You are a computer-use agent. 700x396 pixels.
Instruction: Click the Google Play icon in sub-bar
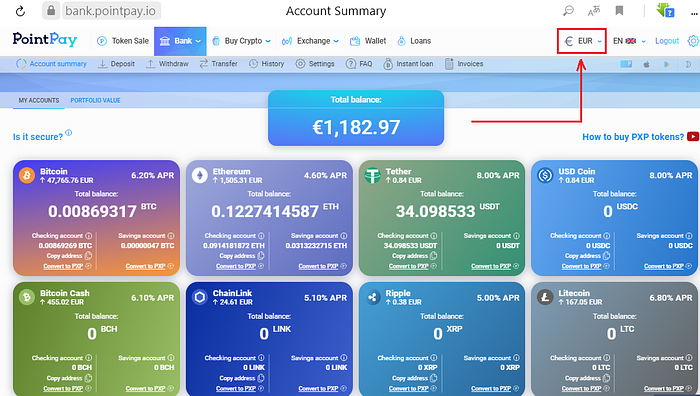click(667, 64)
